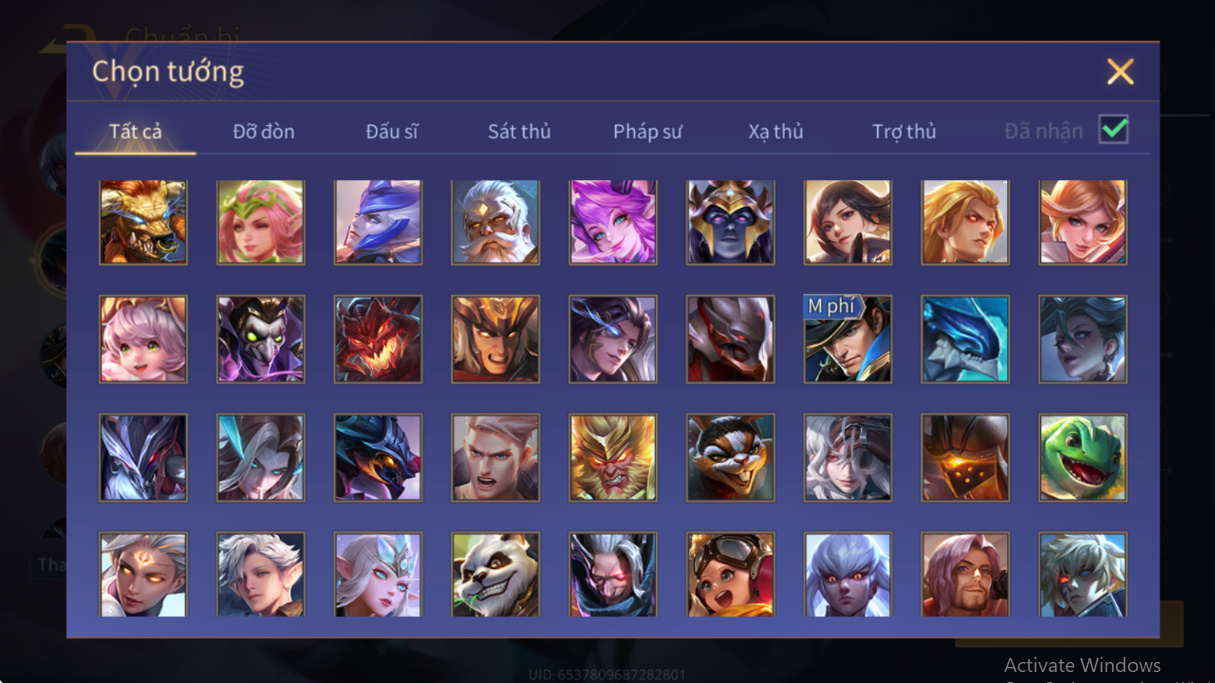Select the goggles-wearing kid hero

pos(730,575)
